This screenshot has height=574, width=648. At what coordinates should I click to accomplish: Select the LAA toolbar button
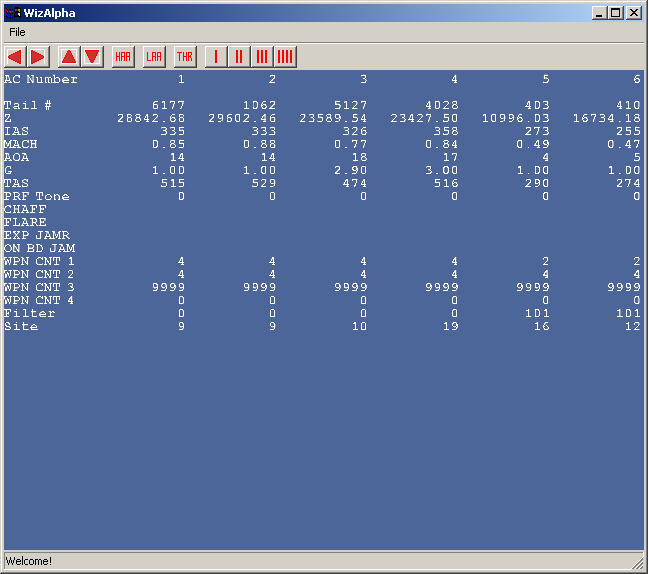coord(154,57)
